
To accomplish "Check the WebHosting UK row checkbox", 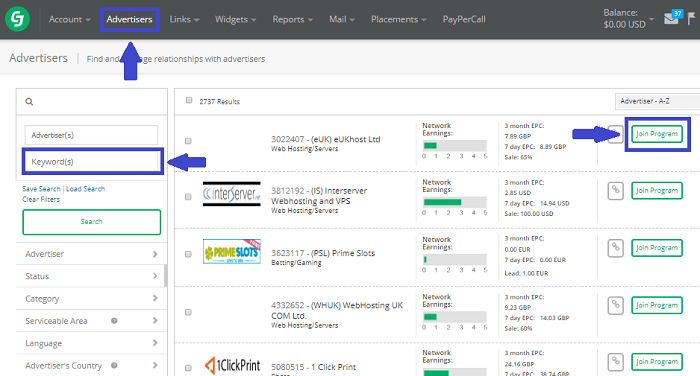I will [188, 312].
